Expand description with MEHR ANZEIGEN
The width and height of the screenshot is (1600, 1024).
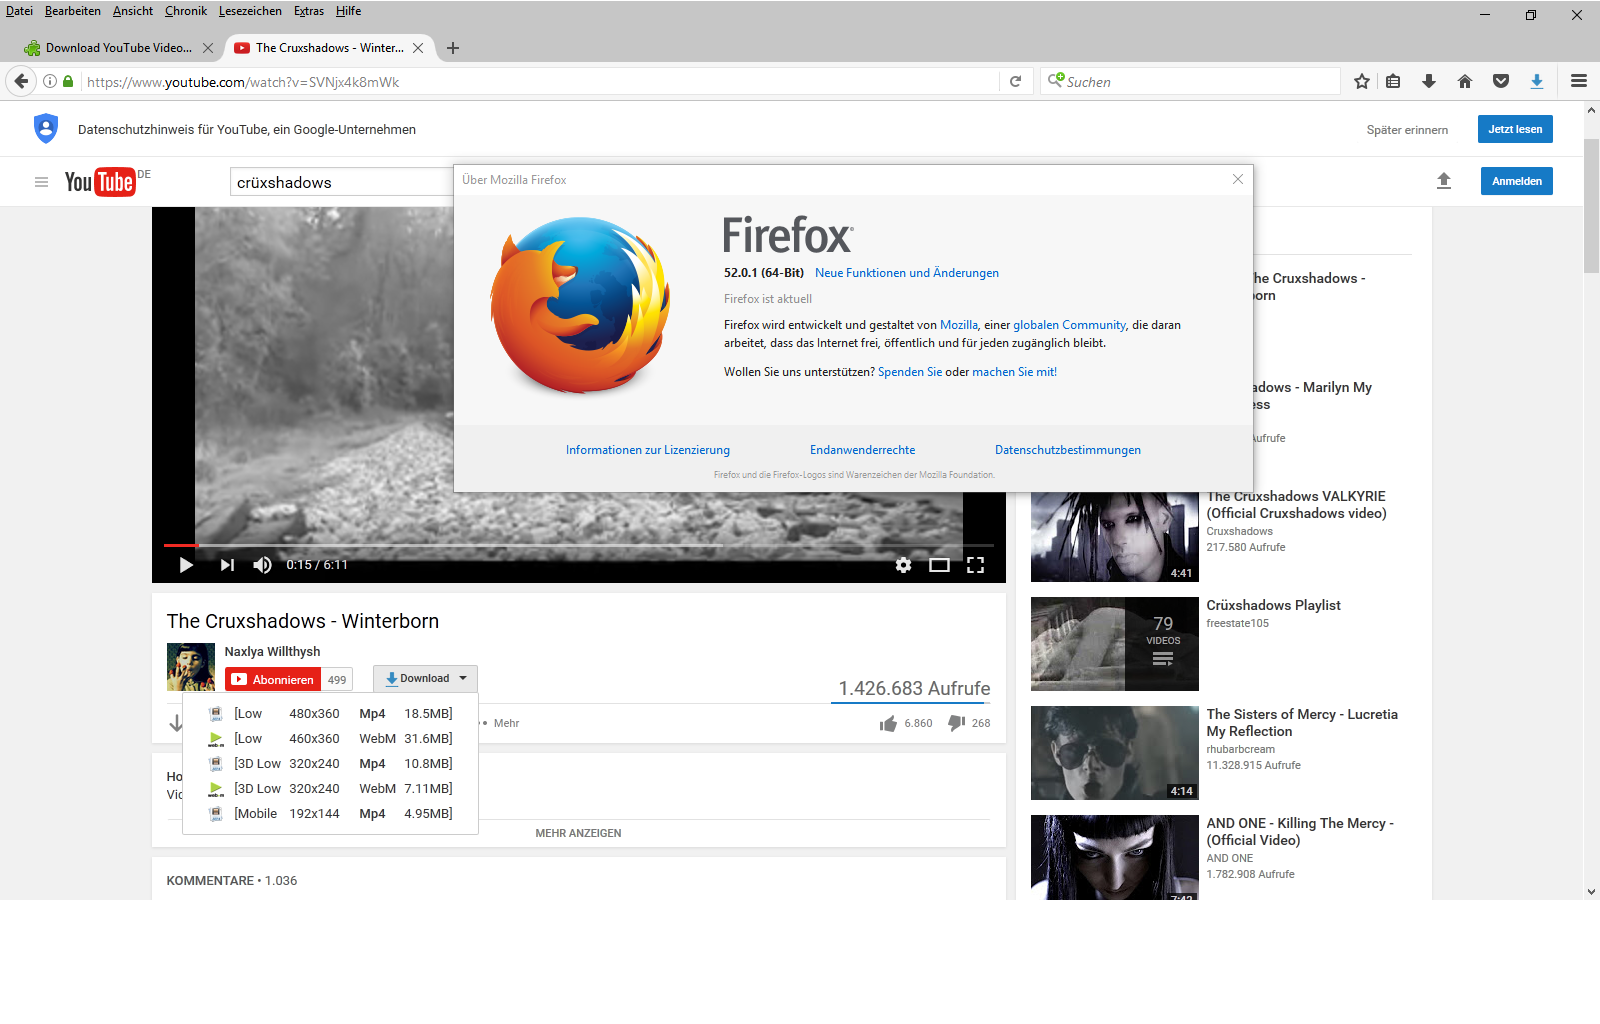[578, 833]
